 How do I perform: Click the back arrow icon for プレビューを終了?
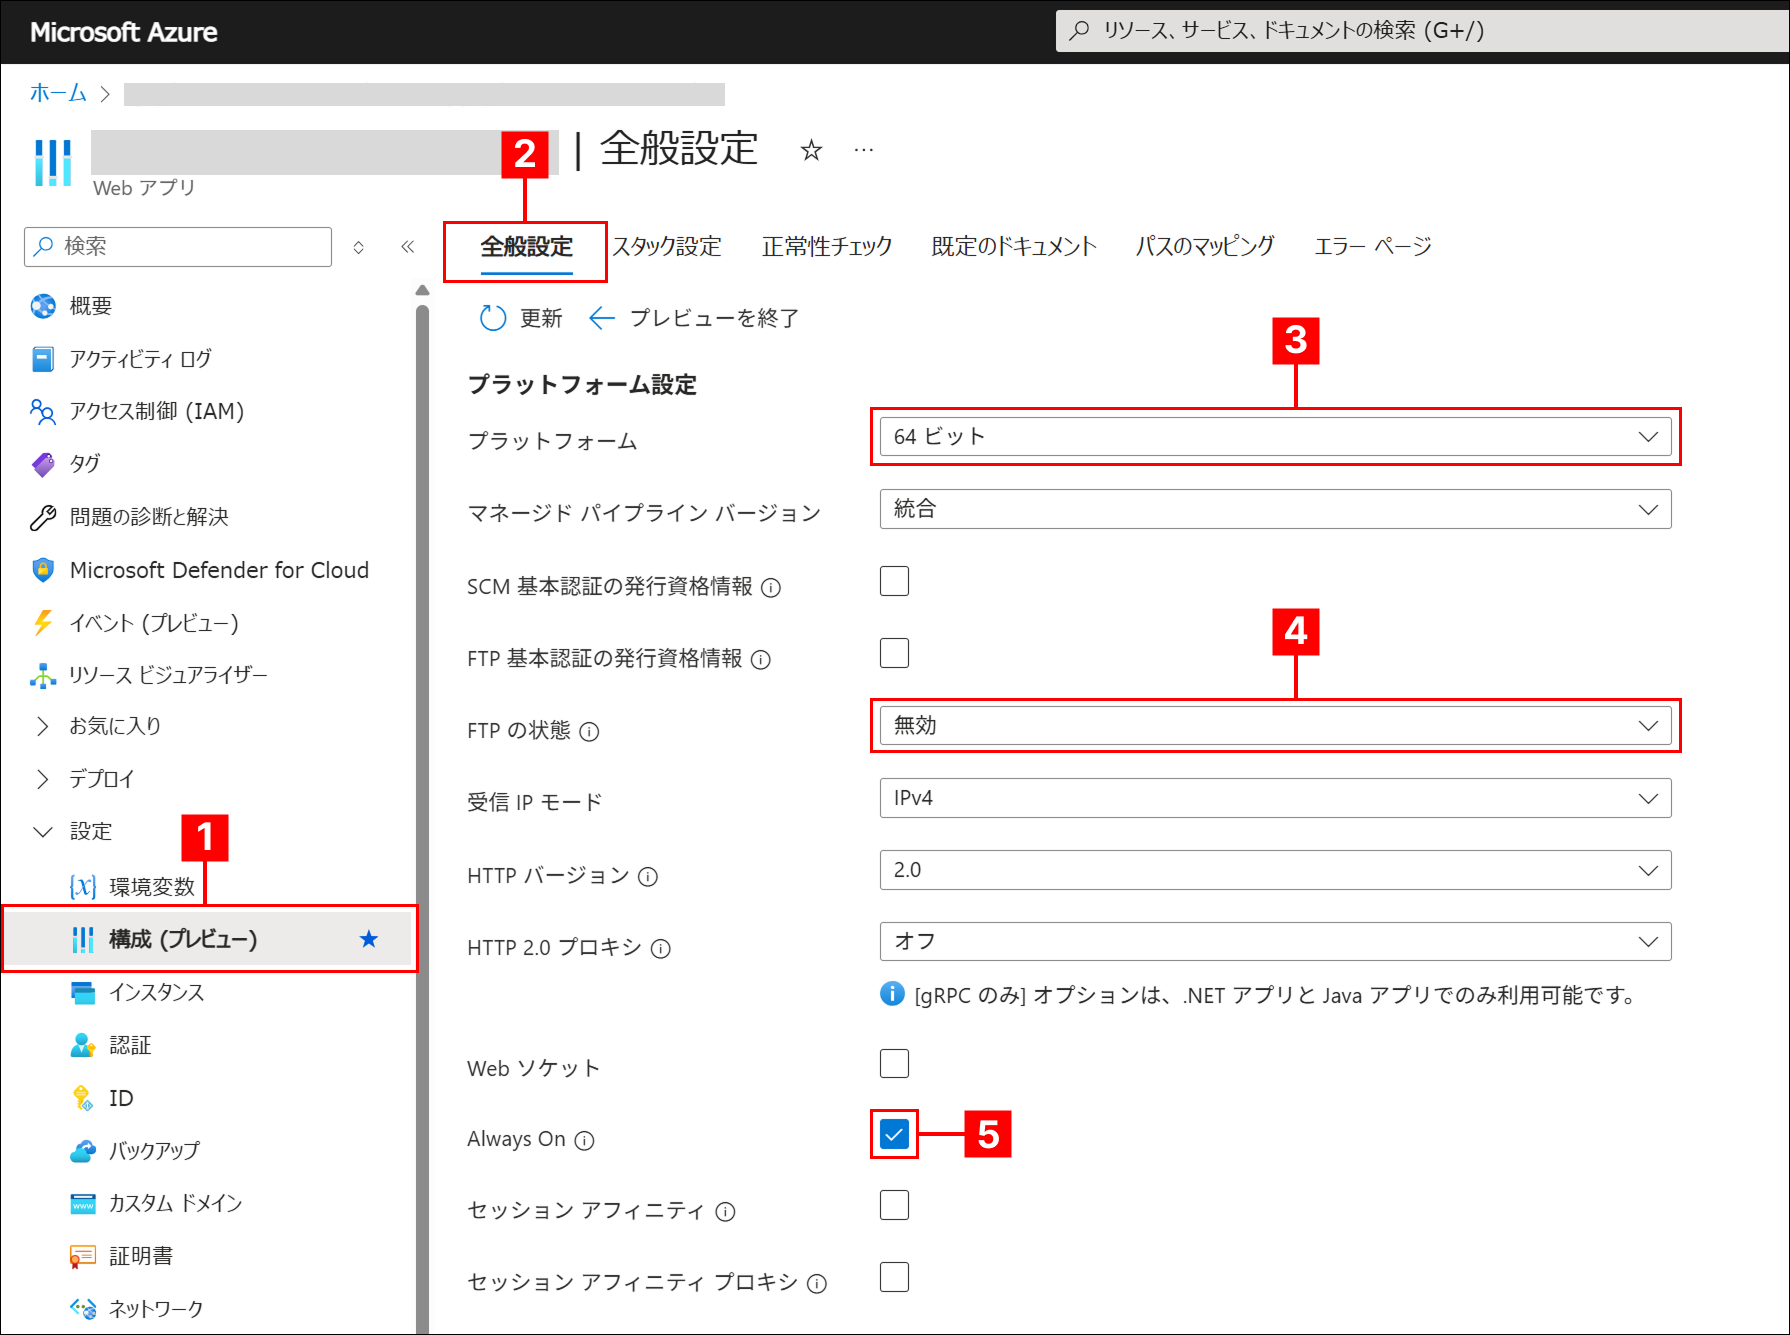[602, 318]
